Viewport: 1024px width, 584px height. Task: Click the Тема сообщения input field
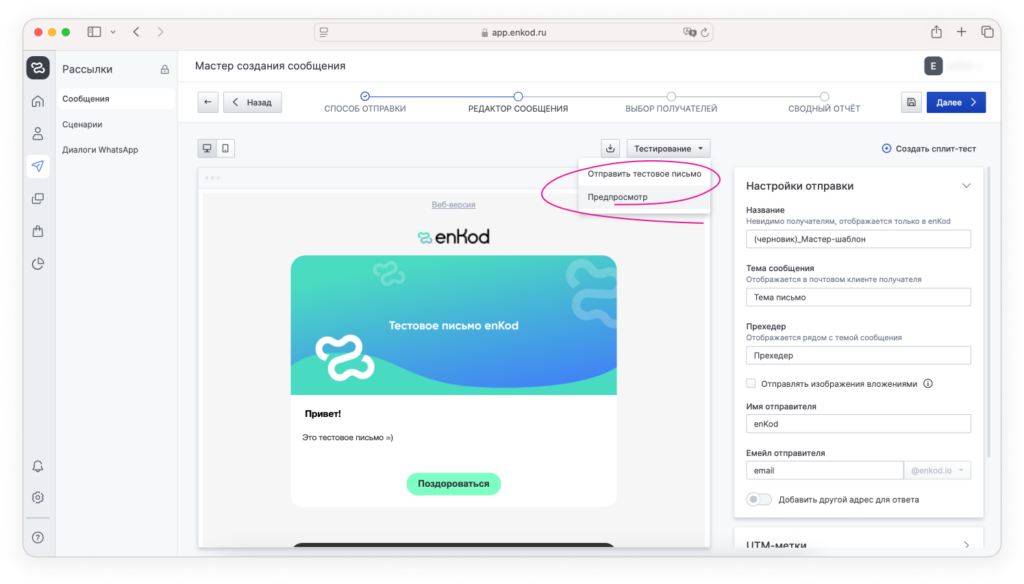click(x=858, y=297)
